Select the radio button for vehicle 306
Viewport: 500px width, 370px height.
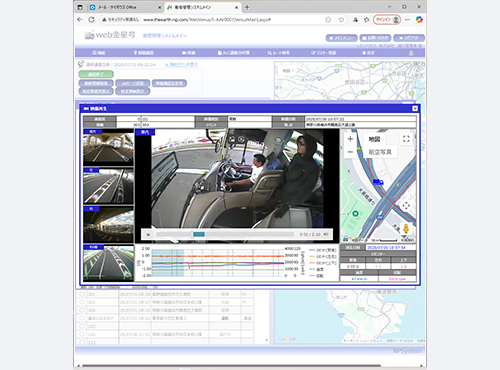(82, 310)
